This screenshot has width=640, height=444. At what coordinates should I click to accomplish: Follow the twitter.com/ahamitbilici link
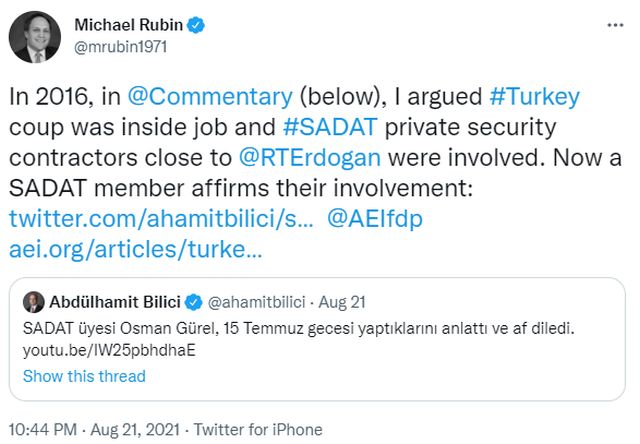coord(158,219)
